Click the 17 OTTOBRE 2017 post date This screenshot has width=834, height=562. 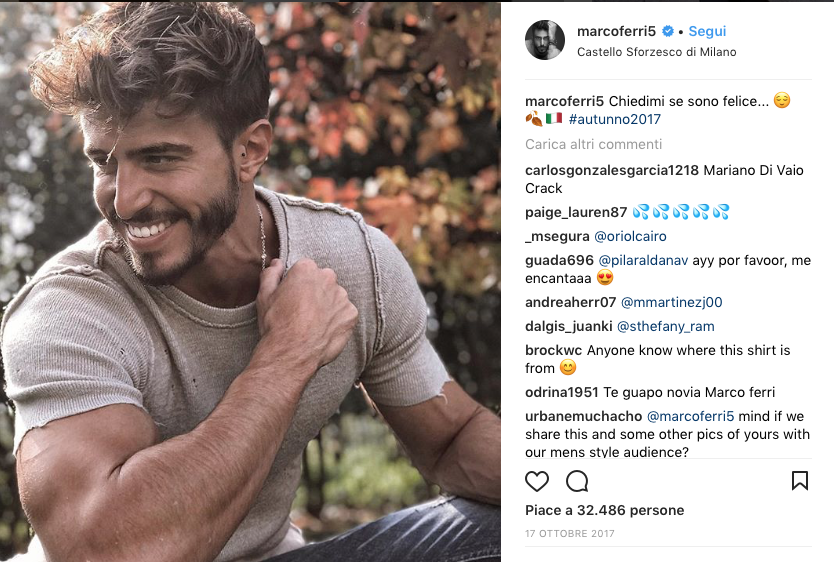point(569,534)
